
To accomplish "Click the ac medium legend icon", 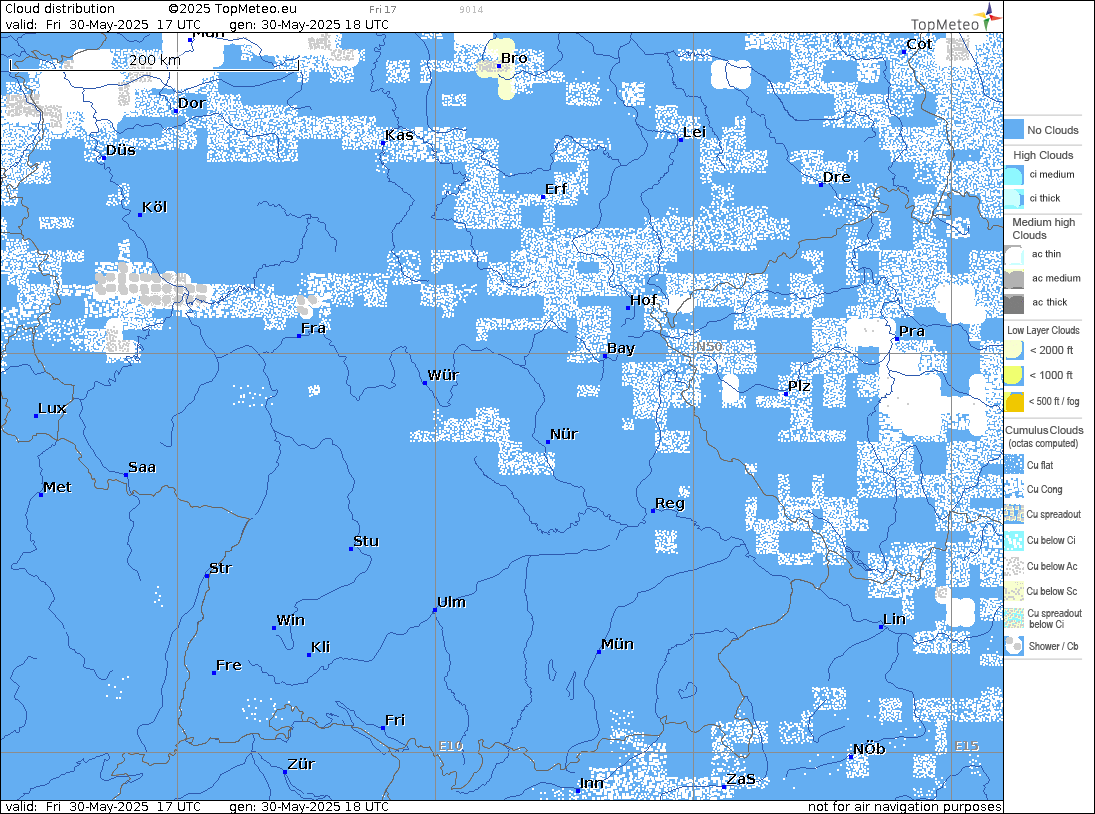I will pyautogui.click(x=1014, y=278).
